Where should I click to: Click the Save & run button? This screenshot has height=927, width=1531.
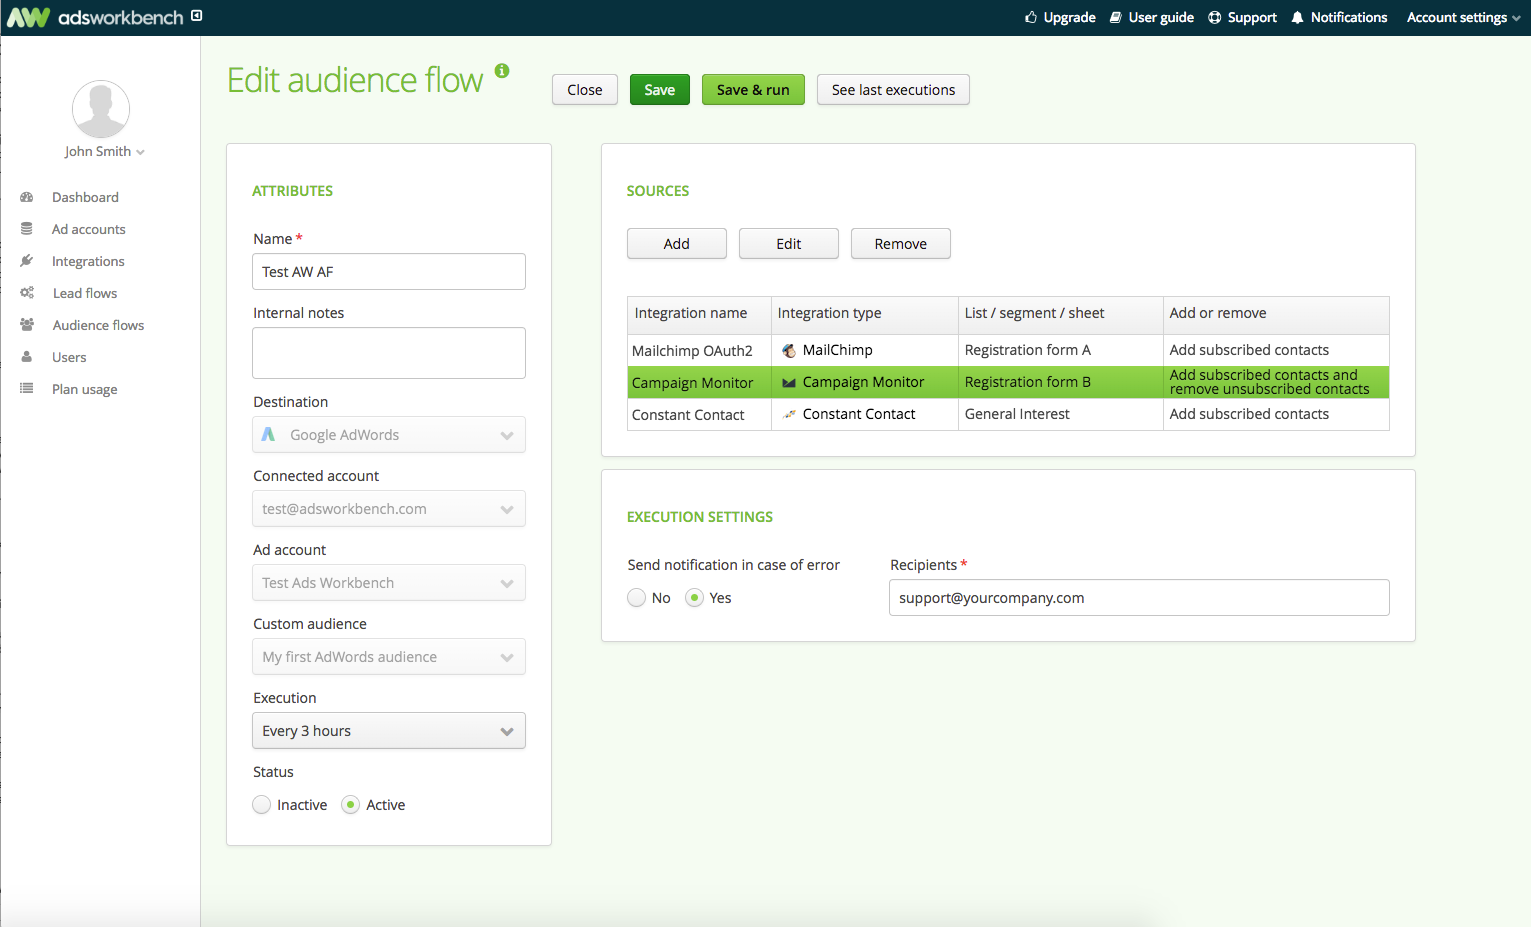(x=753, y=90)
